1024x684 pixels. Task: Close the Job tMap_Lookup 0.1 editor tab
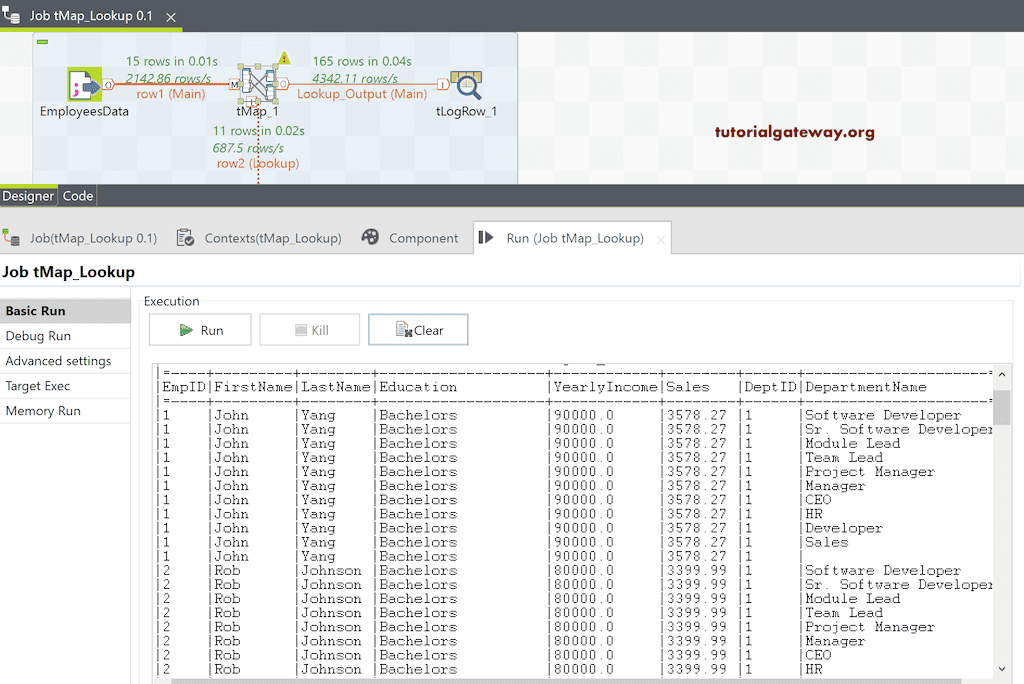point(170,18)
